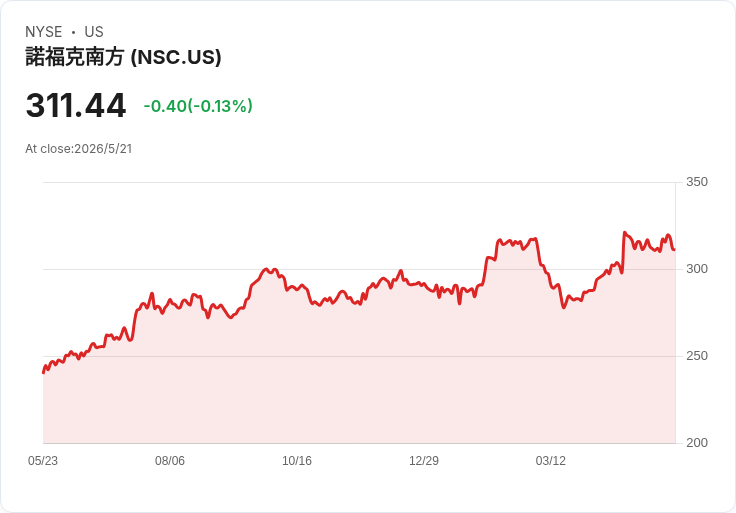Click the 300 y-axis label
Viewport: 736px width, 513px height.
tap(697, 268)
